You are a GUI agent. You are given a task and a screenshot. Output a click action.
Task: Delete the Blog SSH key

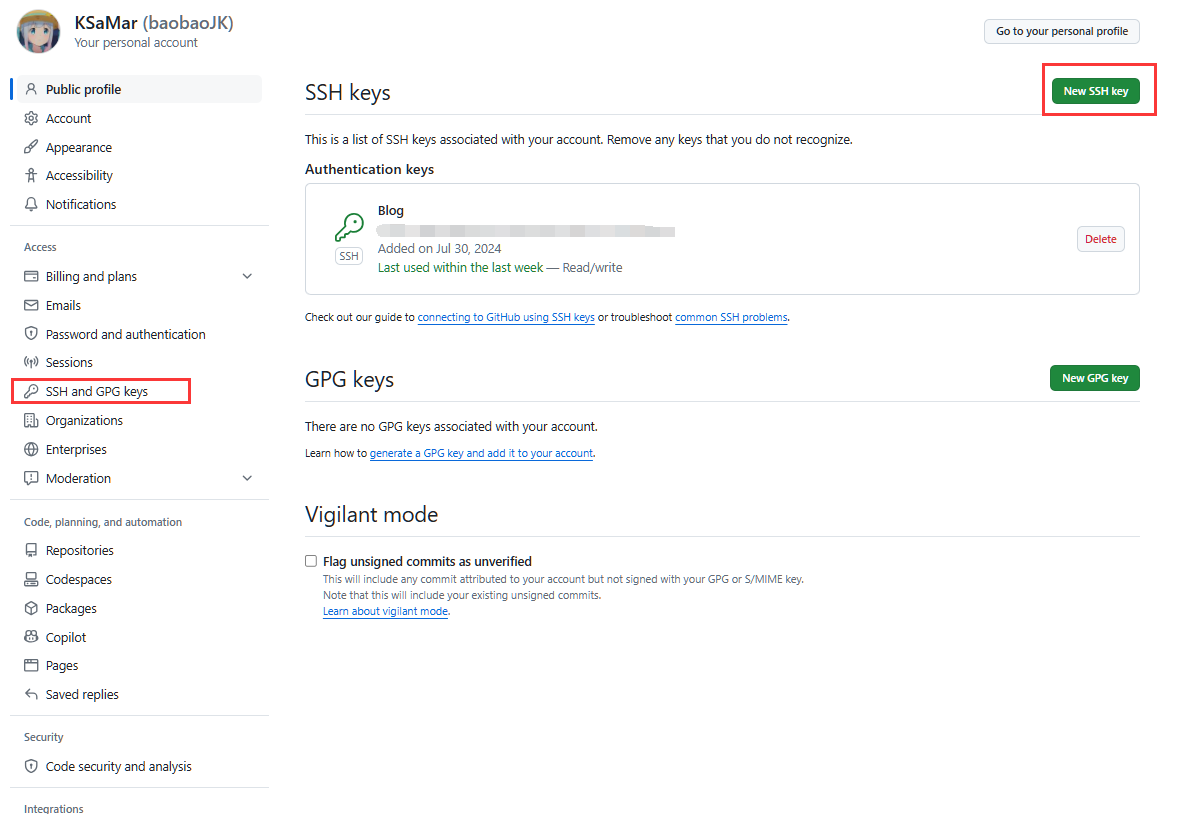coord(1101,239)
